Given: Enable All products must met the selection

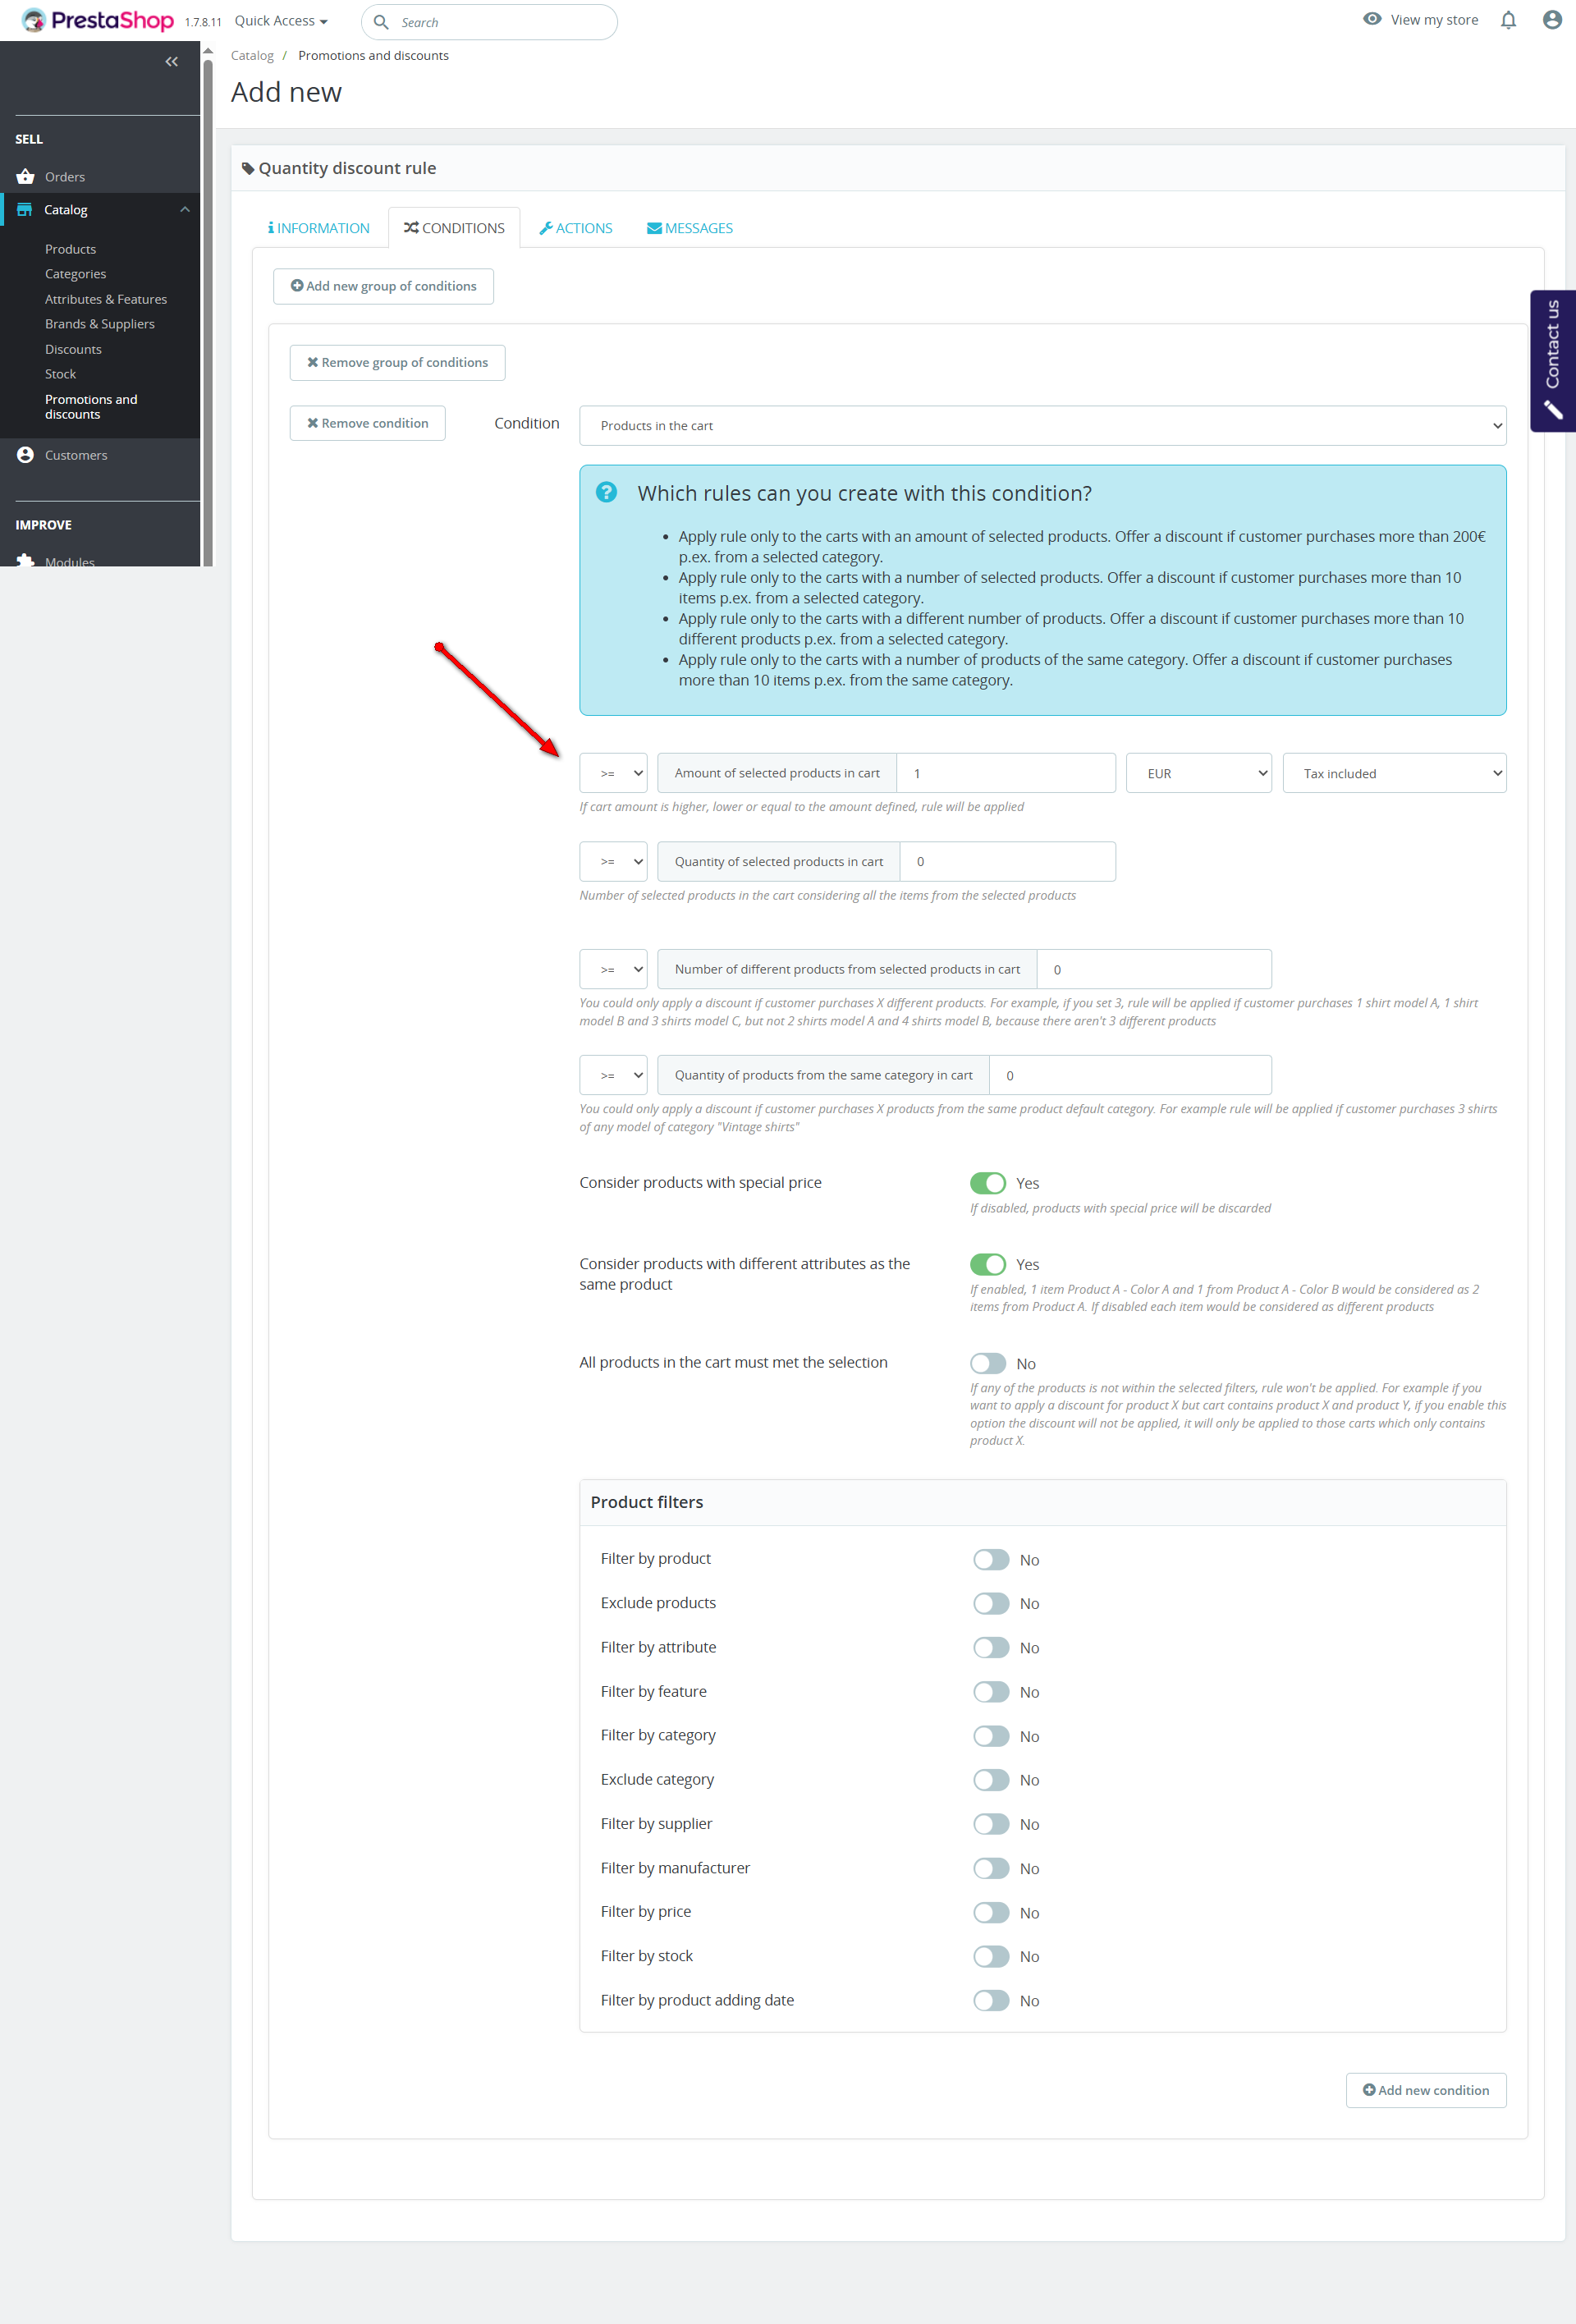Looking at the screenshot, I should (987, 1364).
